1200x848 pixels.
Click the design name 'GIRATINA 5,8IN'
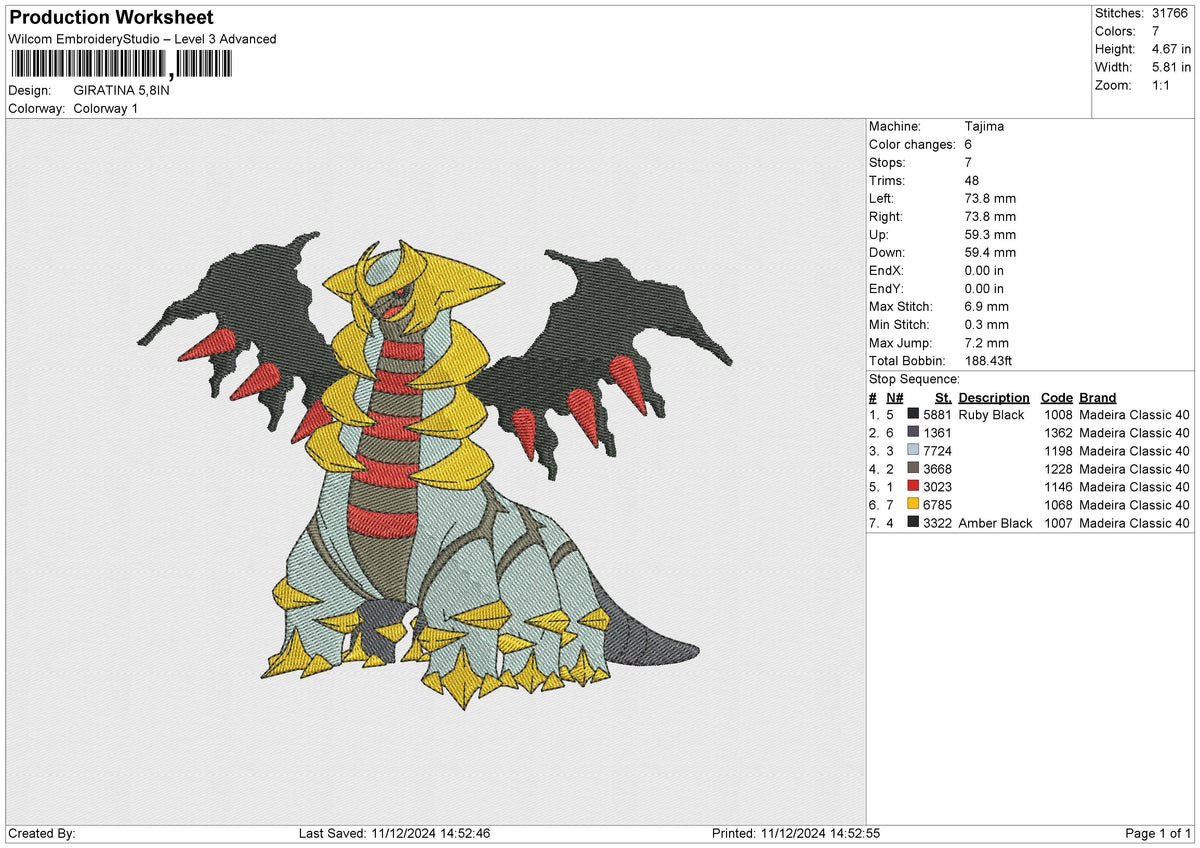click(121, 90)
